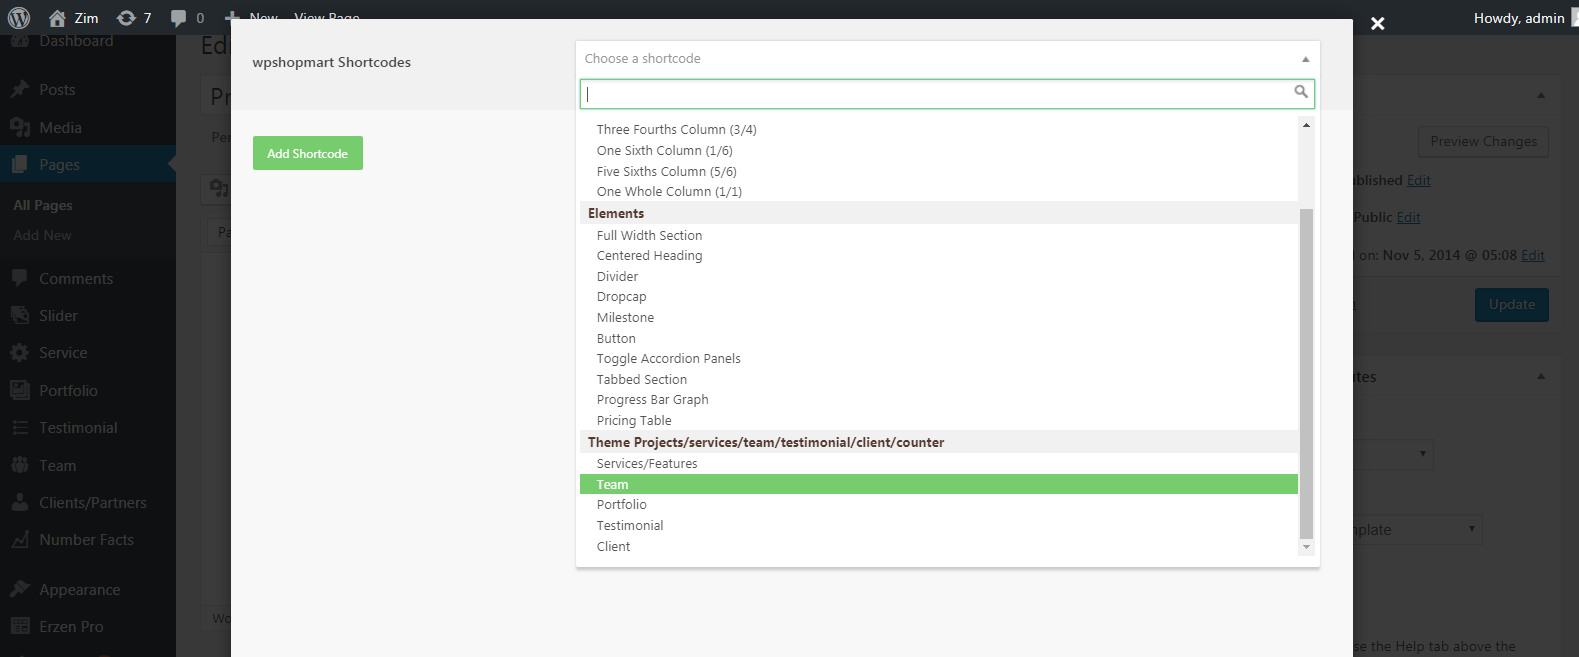Select Testimonial shortcode in dropdown list
Image resolution: width=1579 pixels, height=657 pixels.
939,525
